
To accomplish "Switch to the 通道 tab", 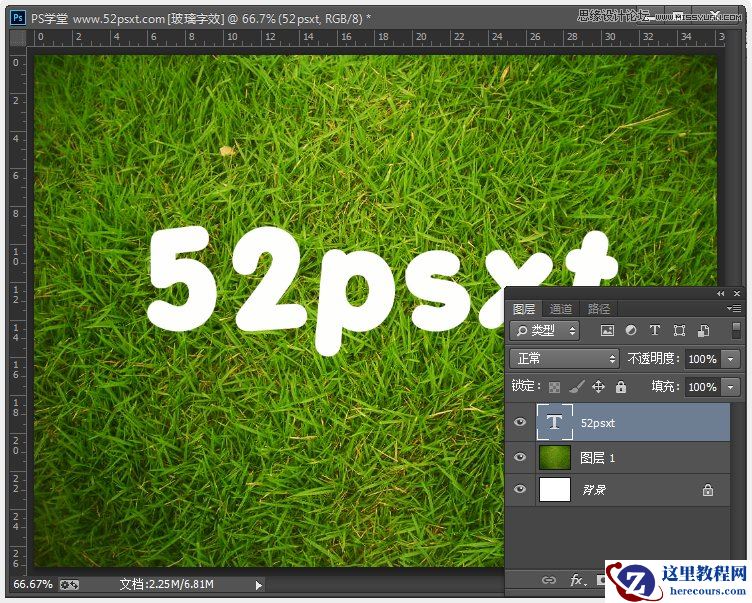I will [561, 309].
